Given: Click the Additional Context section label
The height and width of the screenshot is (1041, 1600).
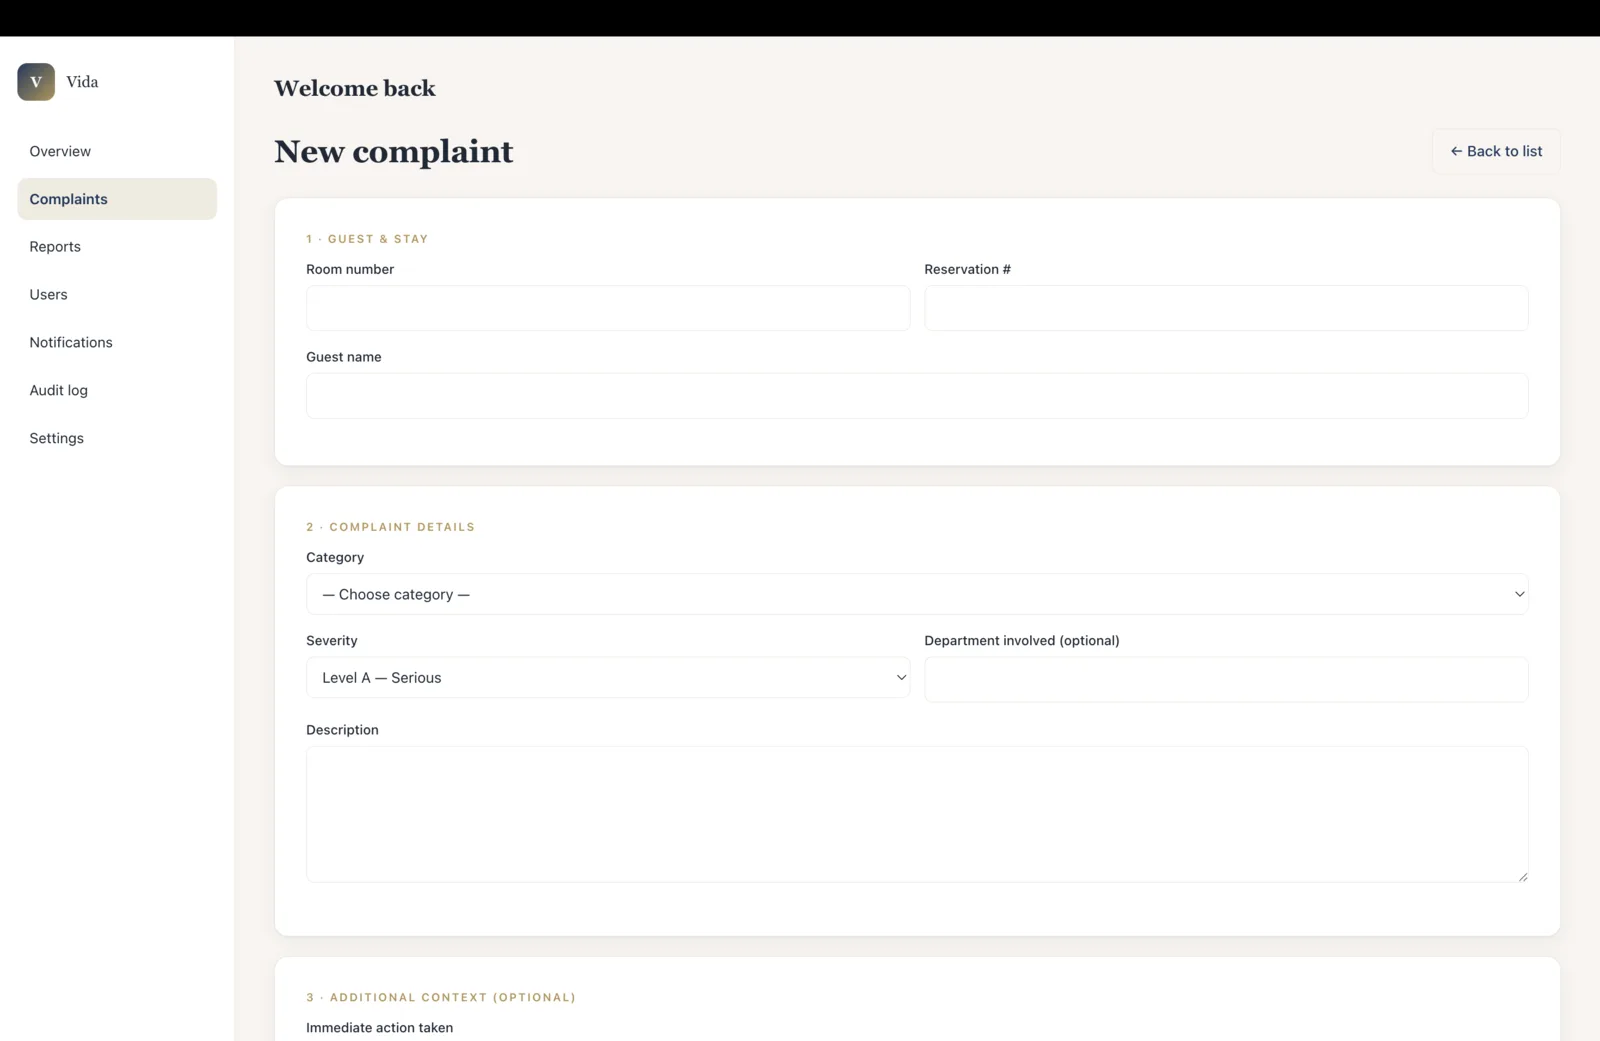Looking at the screenshot, I should [x=441, y=998].
